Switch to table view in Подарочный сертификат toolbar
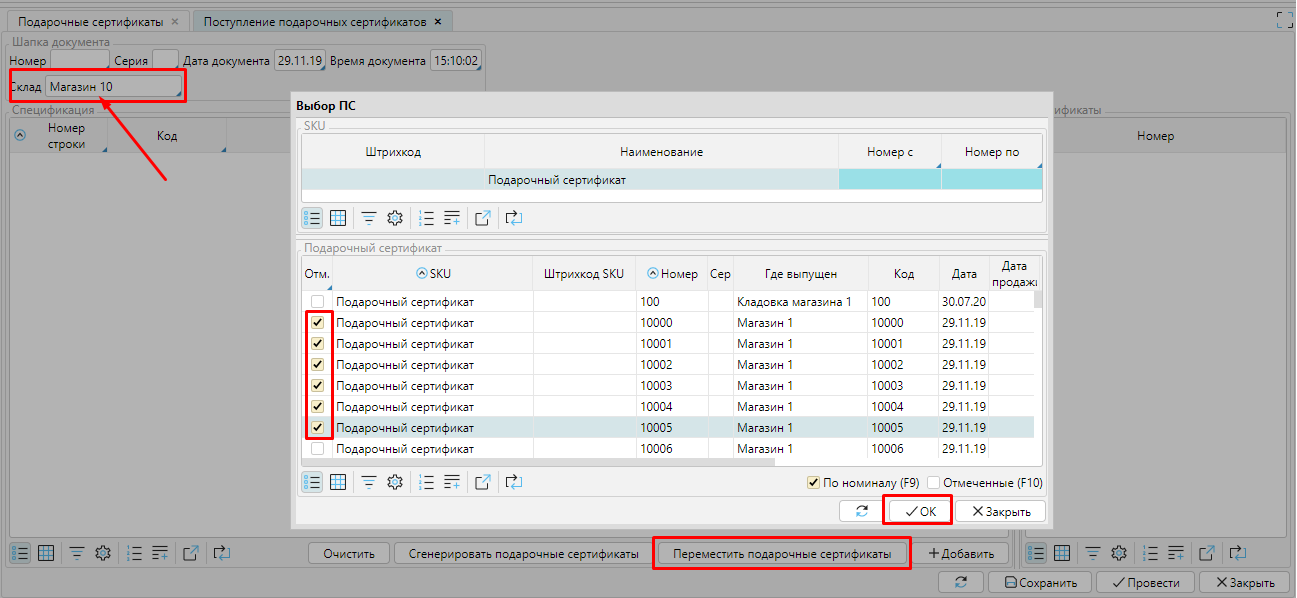 pos(338,482)
